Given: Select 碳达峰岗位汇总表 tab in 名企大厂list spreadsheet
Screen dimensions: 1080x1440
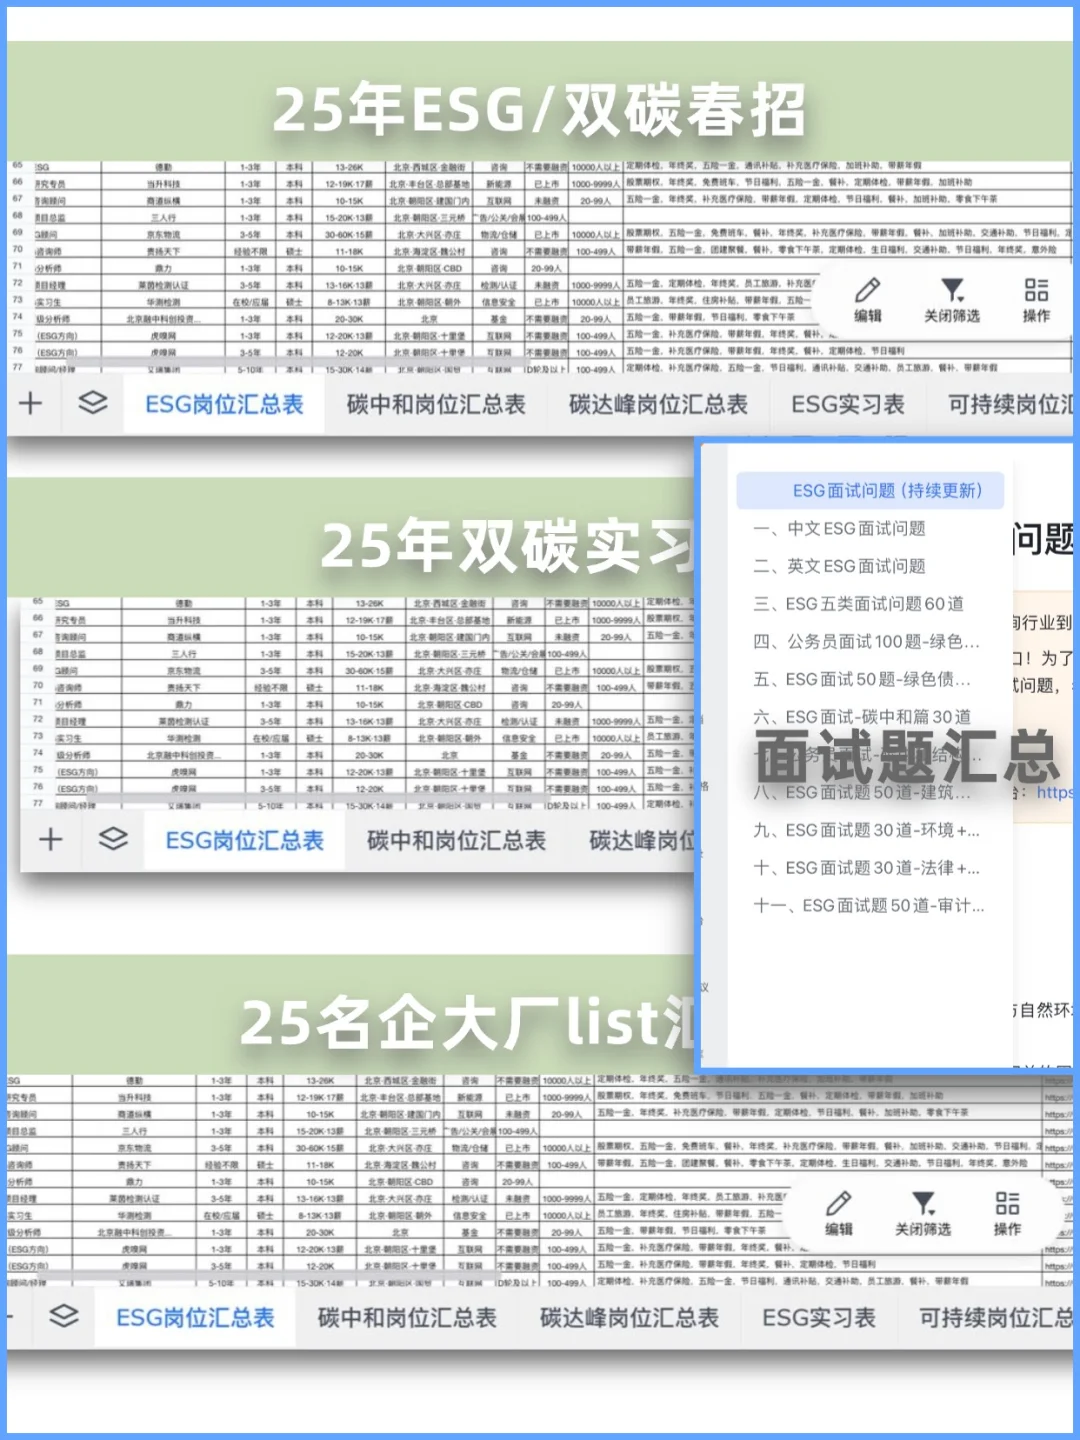Looking at the screenshot, I should 629,1318.
